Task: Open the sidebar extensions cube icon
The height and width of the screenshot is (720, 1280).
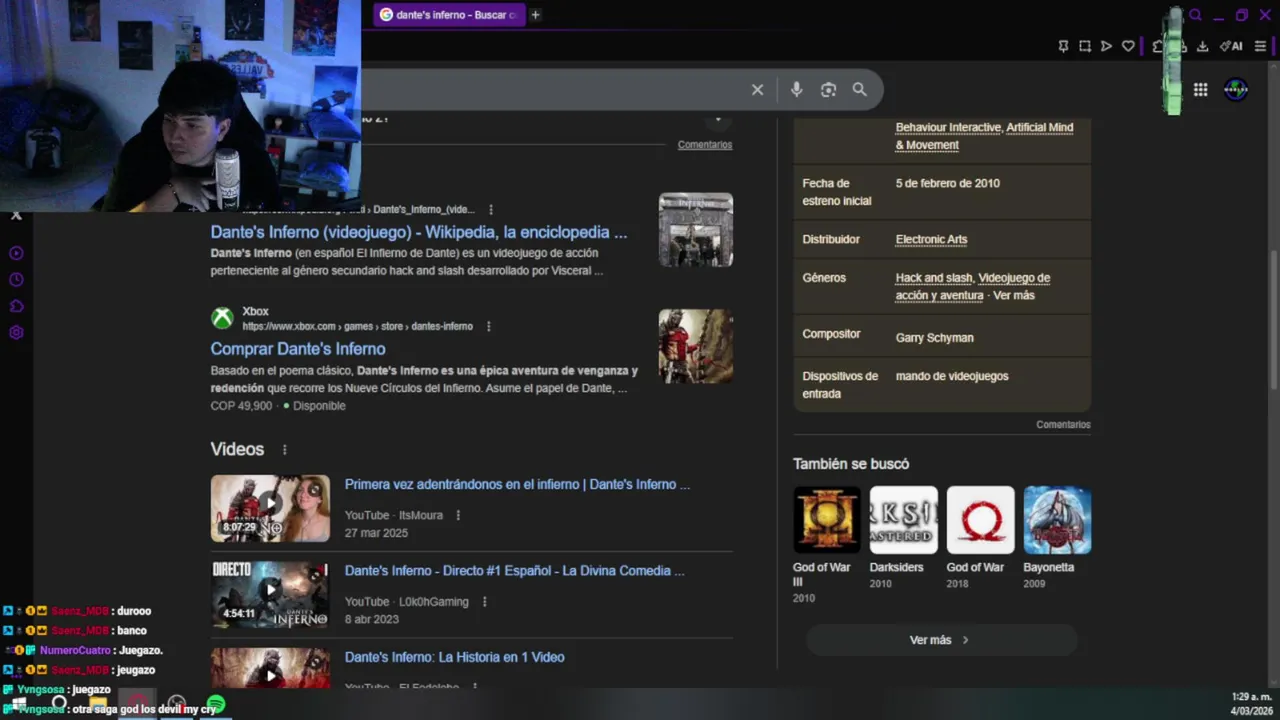Action: [x=16, y=306]
